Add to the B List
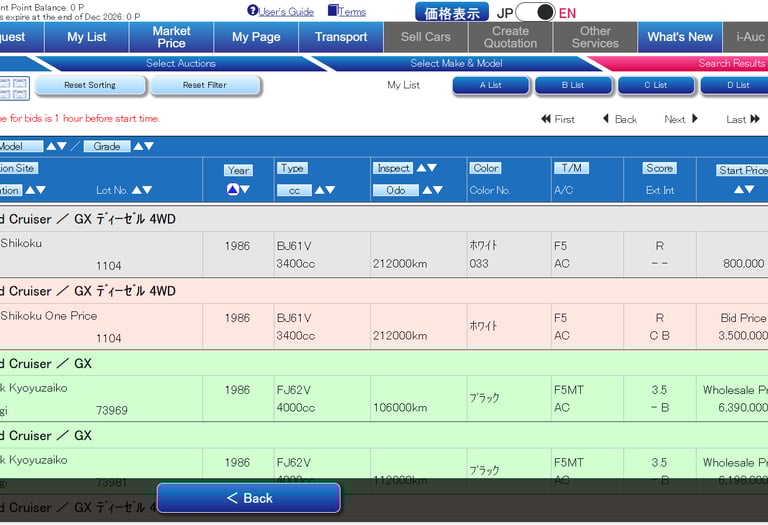 tap(573, 85)
